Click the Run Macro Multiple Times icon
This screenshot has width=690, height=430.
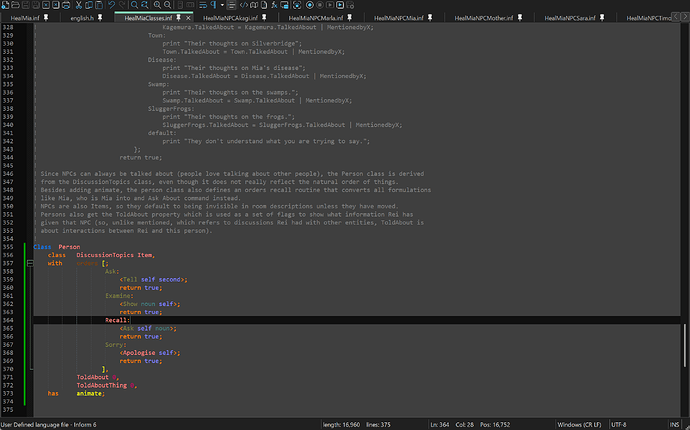click(x=340, y=5)
